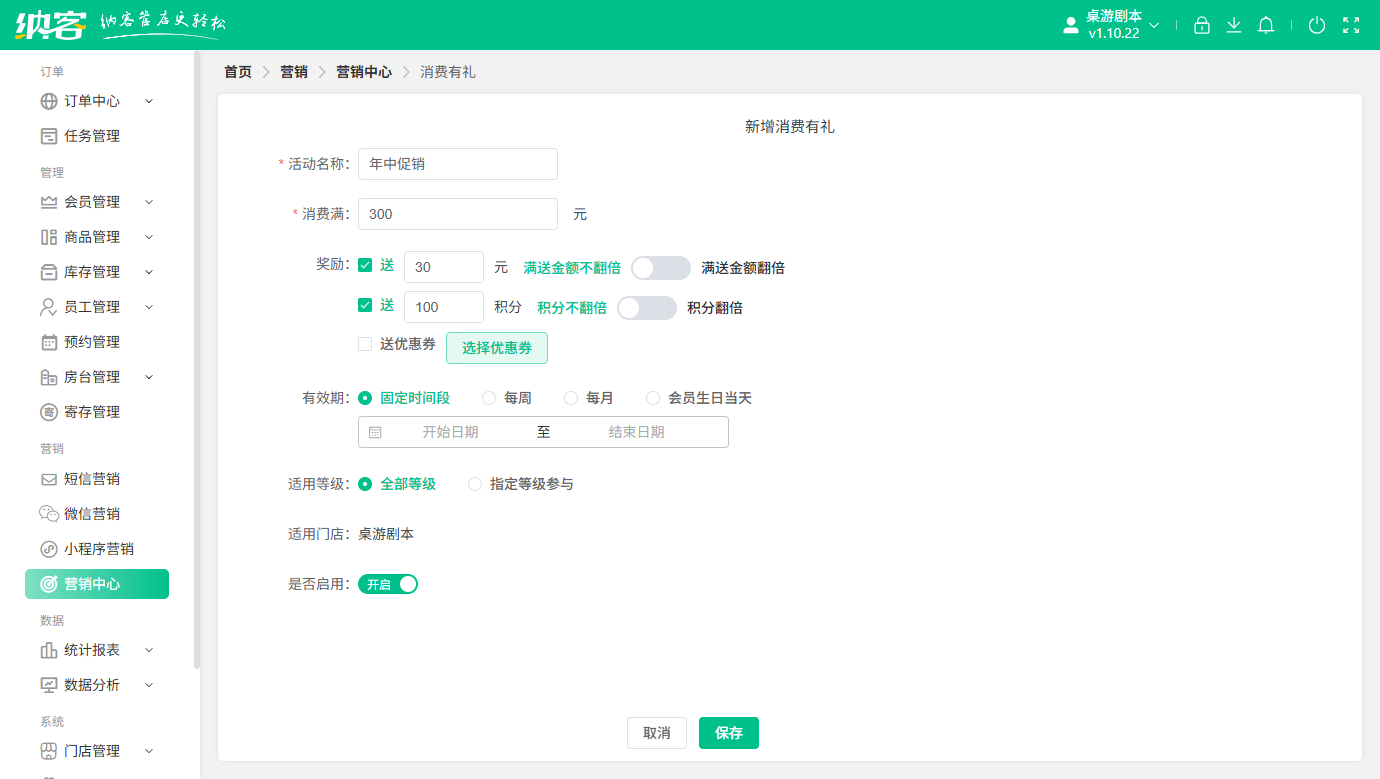Select the 会员生日当天 radio option
1380x779 pixels.
(655, 397)
